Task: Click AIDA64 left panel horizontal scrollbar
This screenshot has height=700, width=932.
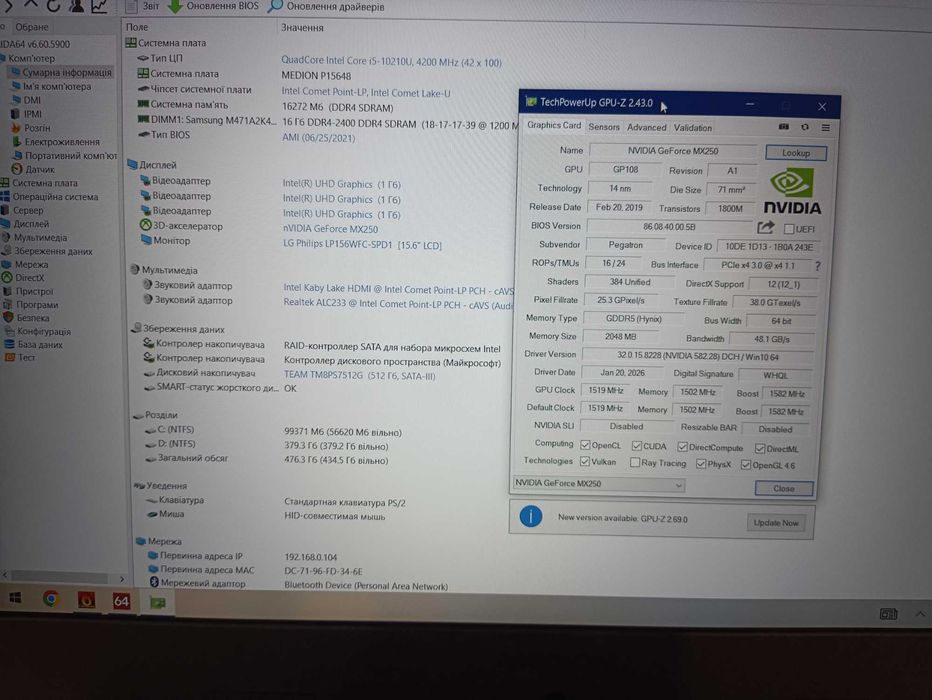Action: 59,577
